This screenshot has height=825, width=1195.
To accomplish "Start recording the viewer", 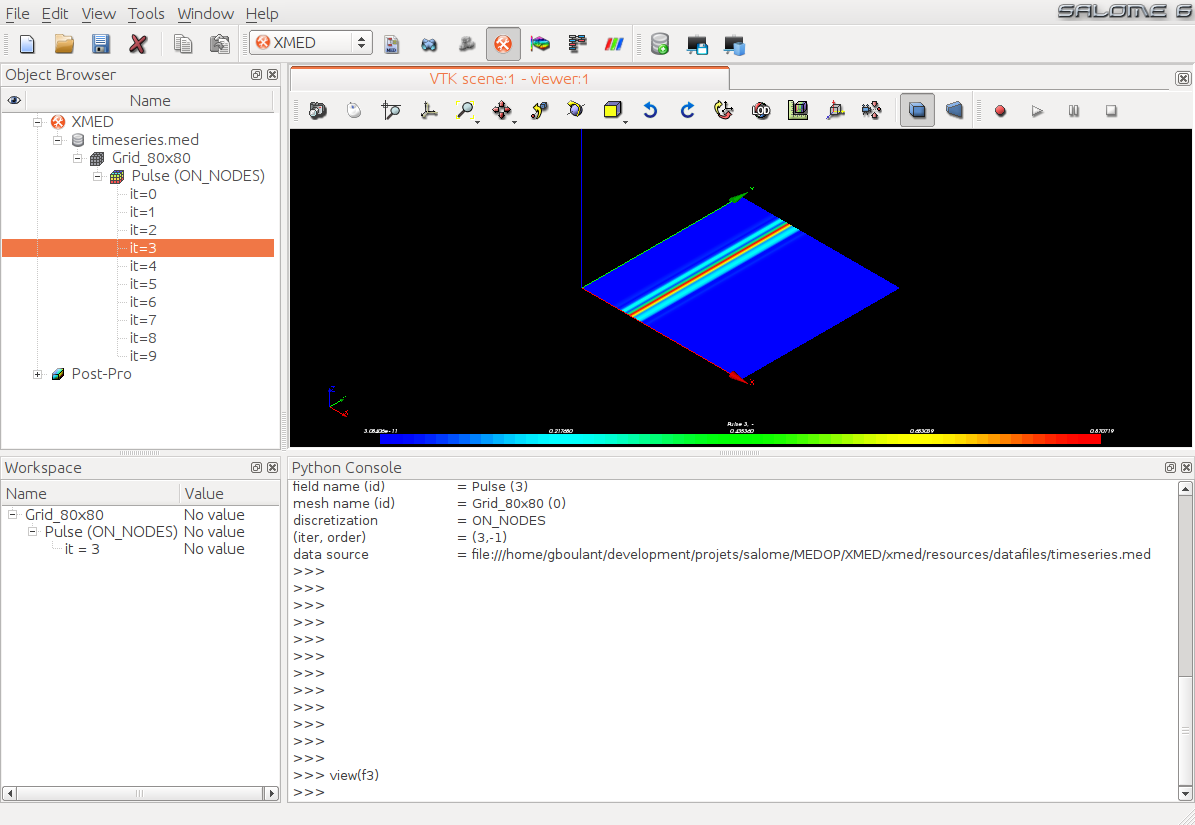I will point(1001,110).
